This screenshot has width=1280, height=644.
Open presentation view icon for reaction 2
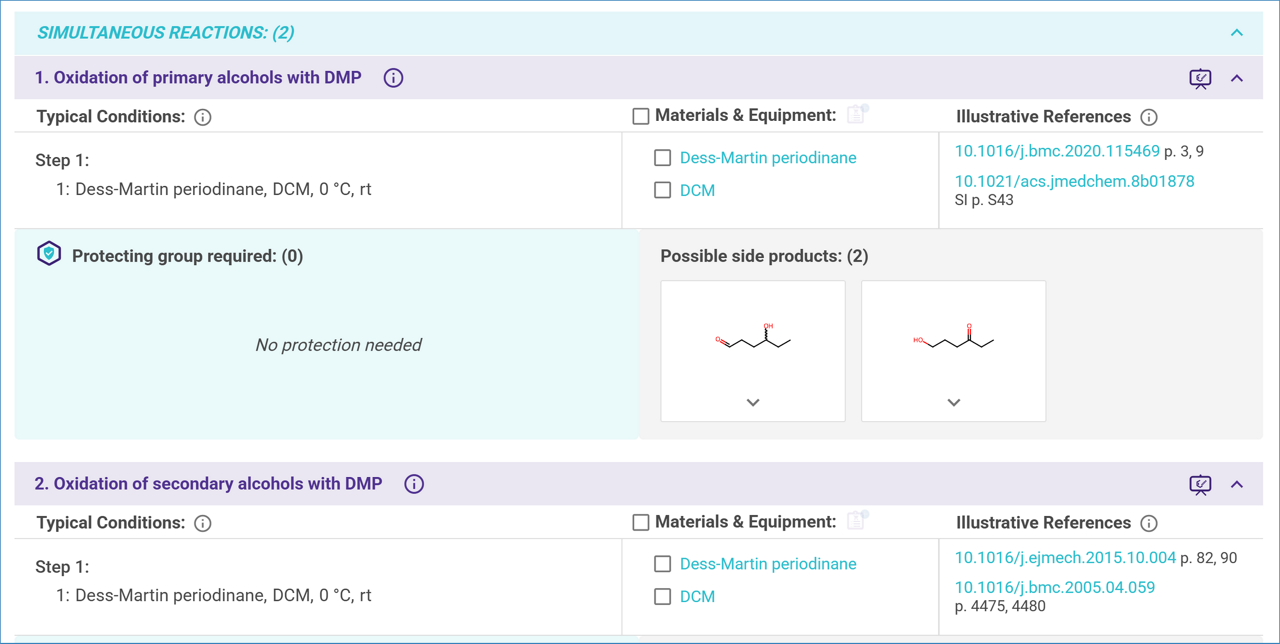click(1200, 485)
